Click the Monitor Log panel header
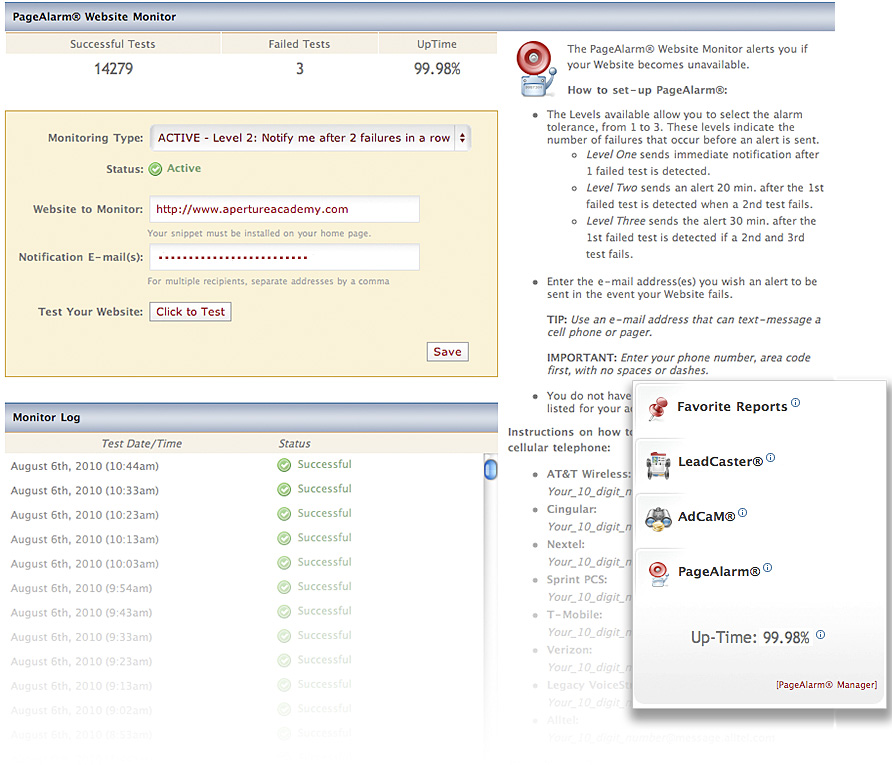 coord(251,417)
